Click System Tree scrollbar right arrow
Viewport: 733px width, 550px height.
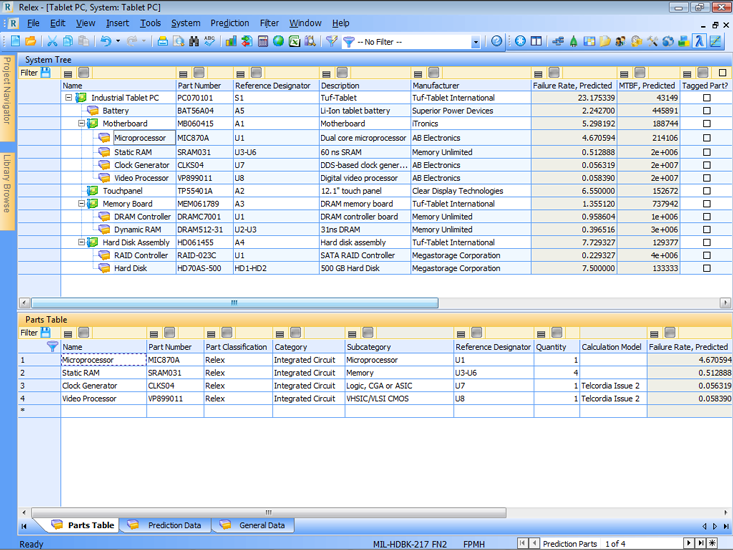pyautogui.click(x=725, y=303)
